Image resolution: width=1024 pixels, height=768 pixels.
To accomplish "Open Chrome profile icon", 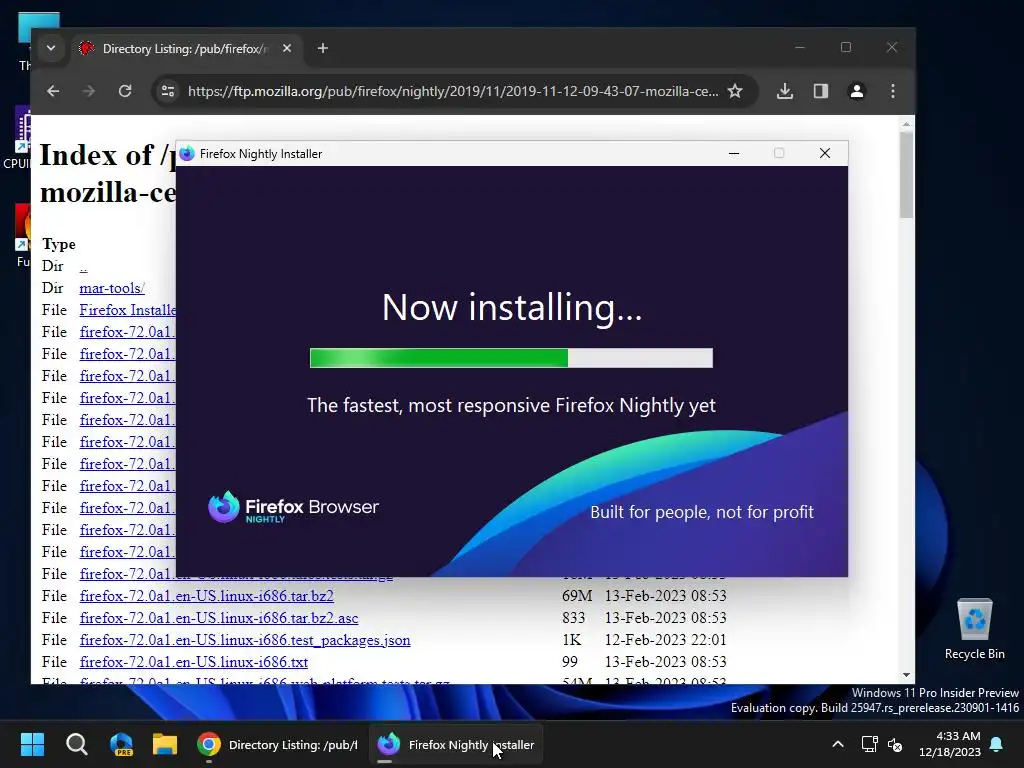I will click(x=857, y=91).
